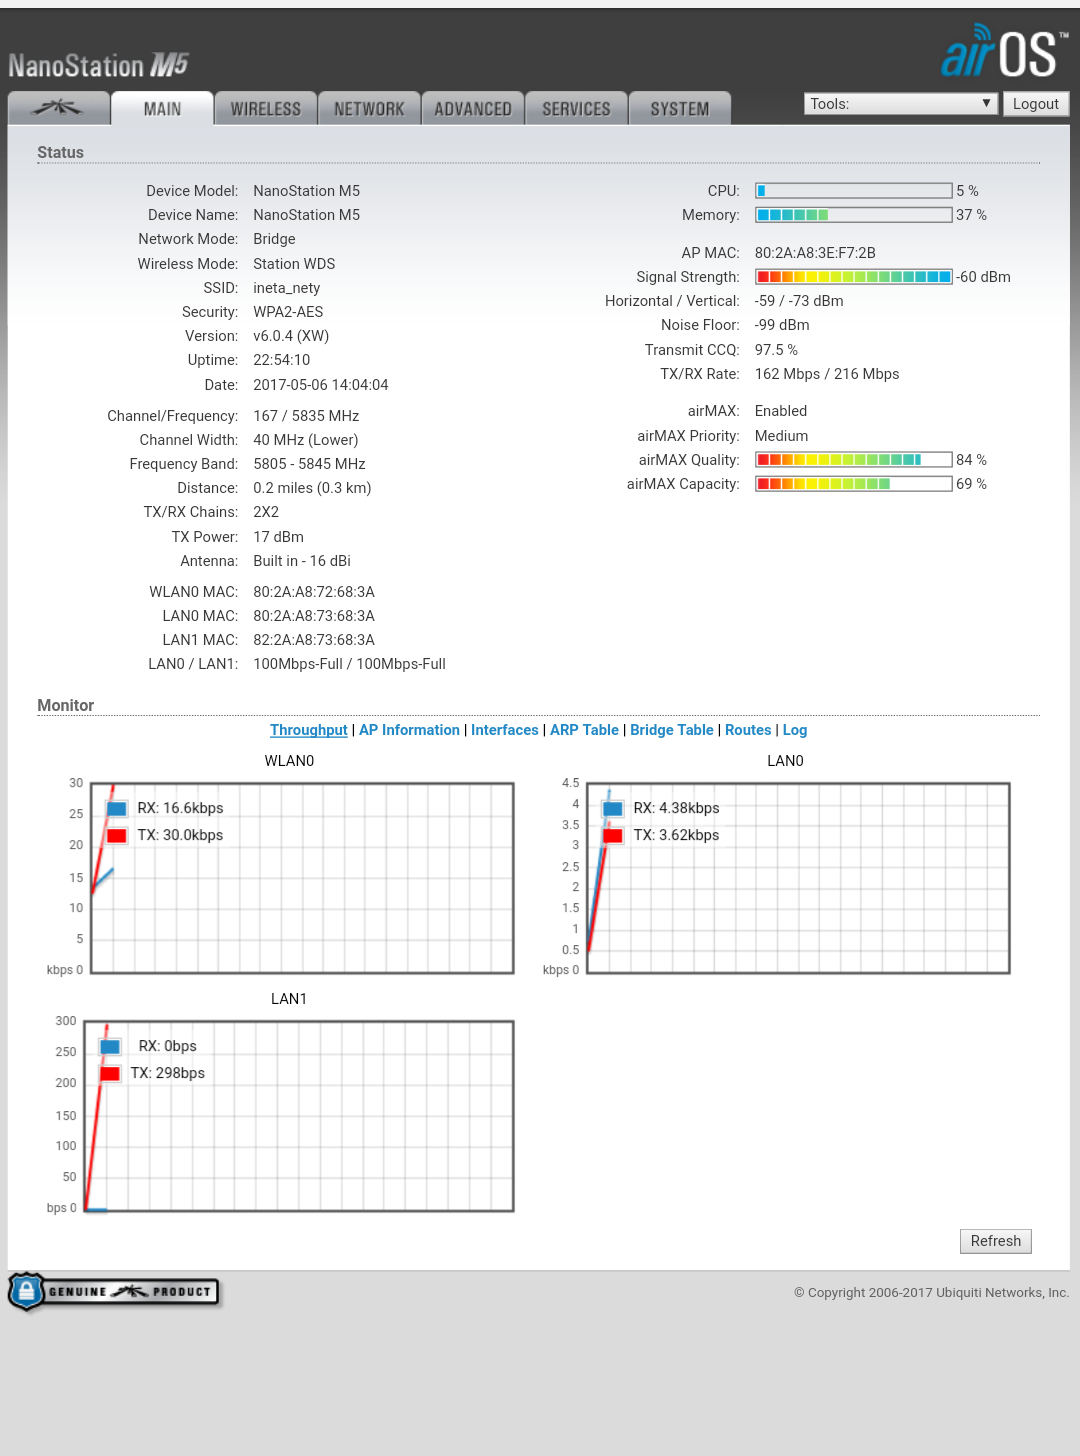This screenshot has height=1456, width=1080.
Task: Log out with the Logout button
Action: 1036,104
